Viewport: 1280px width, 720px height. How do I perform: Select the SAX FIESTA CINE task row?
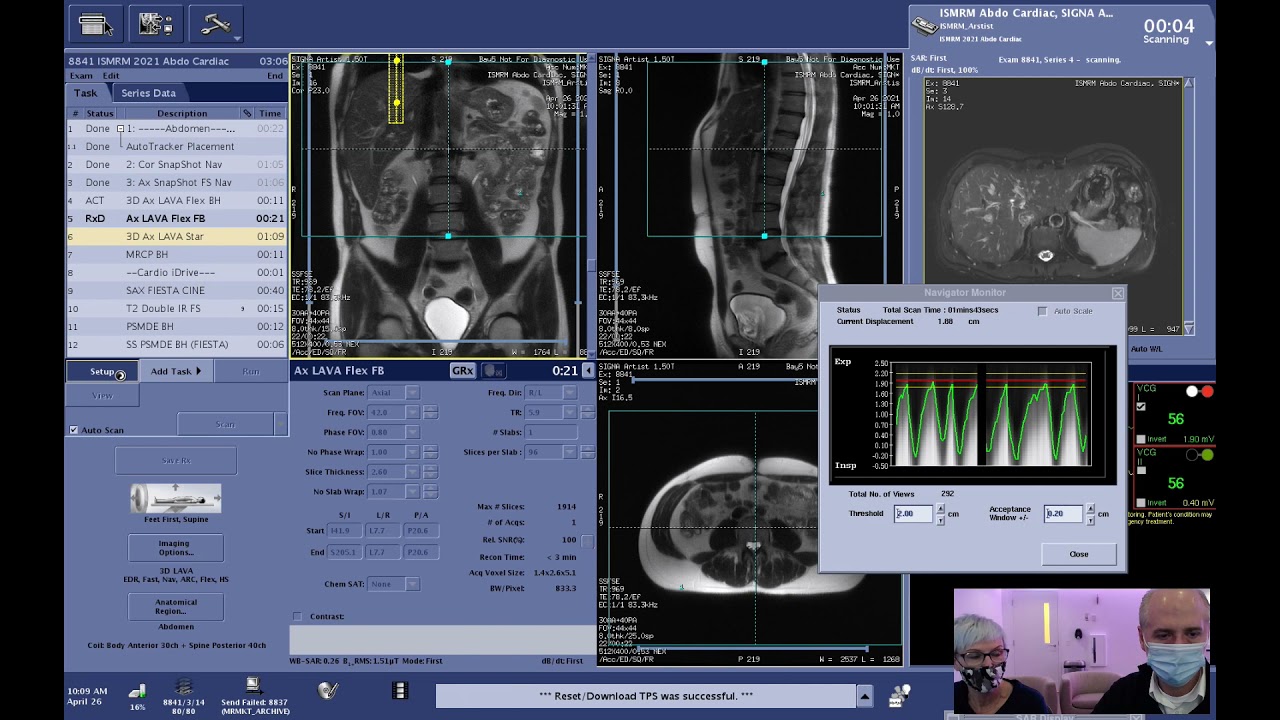click(176, 291)
